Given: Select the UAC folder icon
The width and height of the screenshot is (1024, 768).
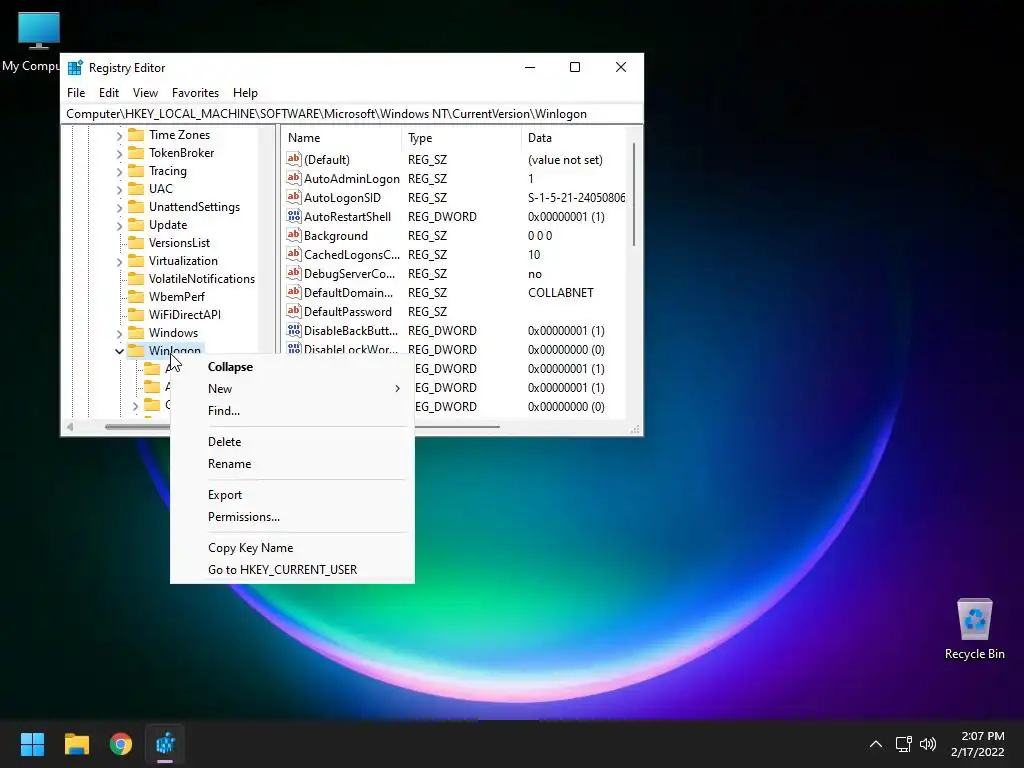Looking at the screenshot, I should point(136,189).
